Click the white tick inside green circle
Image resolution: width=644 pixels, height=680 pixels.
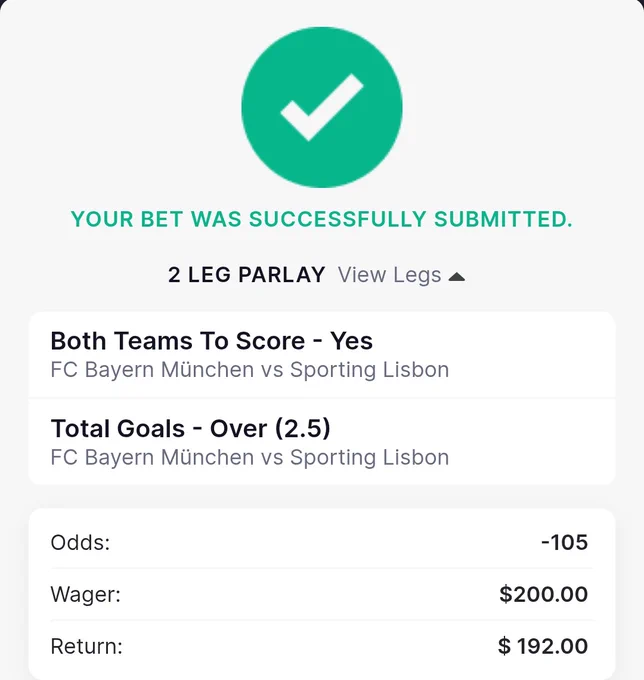tap(321, 108)
